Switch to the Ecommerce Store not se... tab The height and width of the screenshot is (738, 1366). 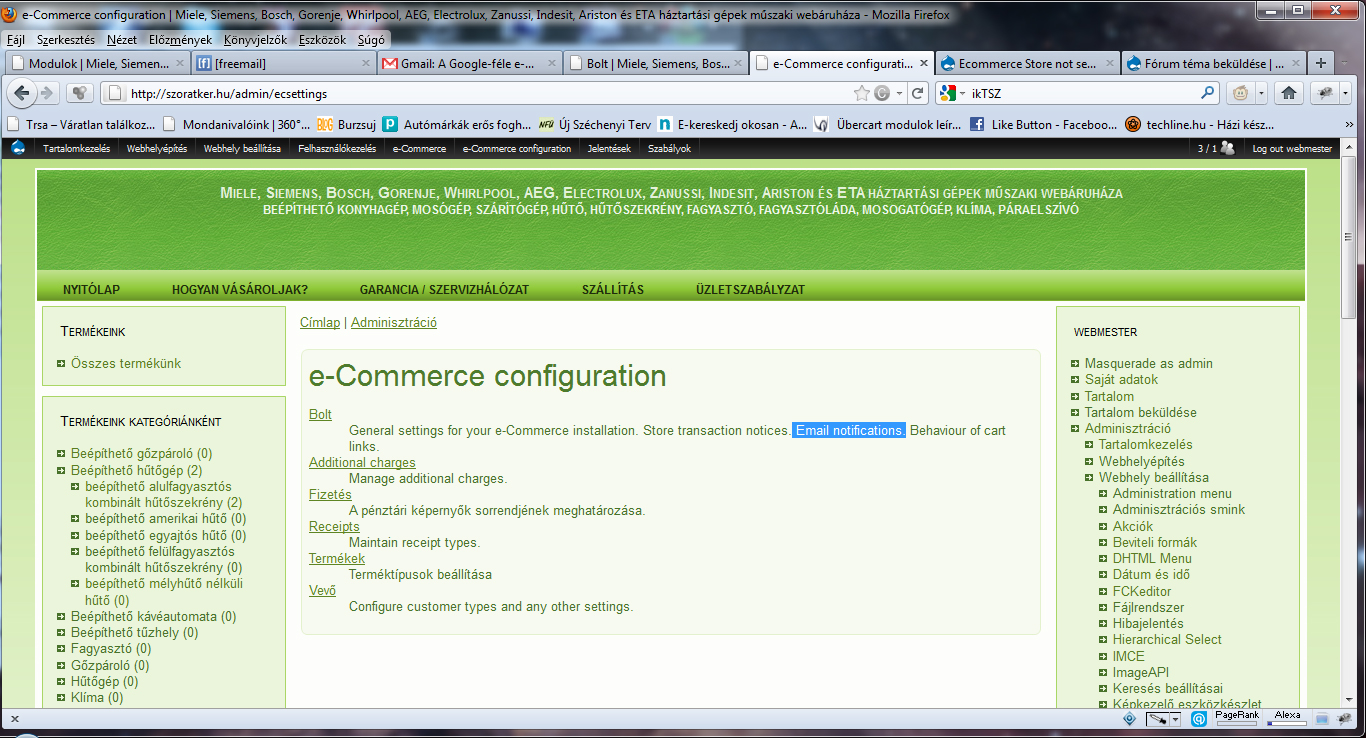1027,63
